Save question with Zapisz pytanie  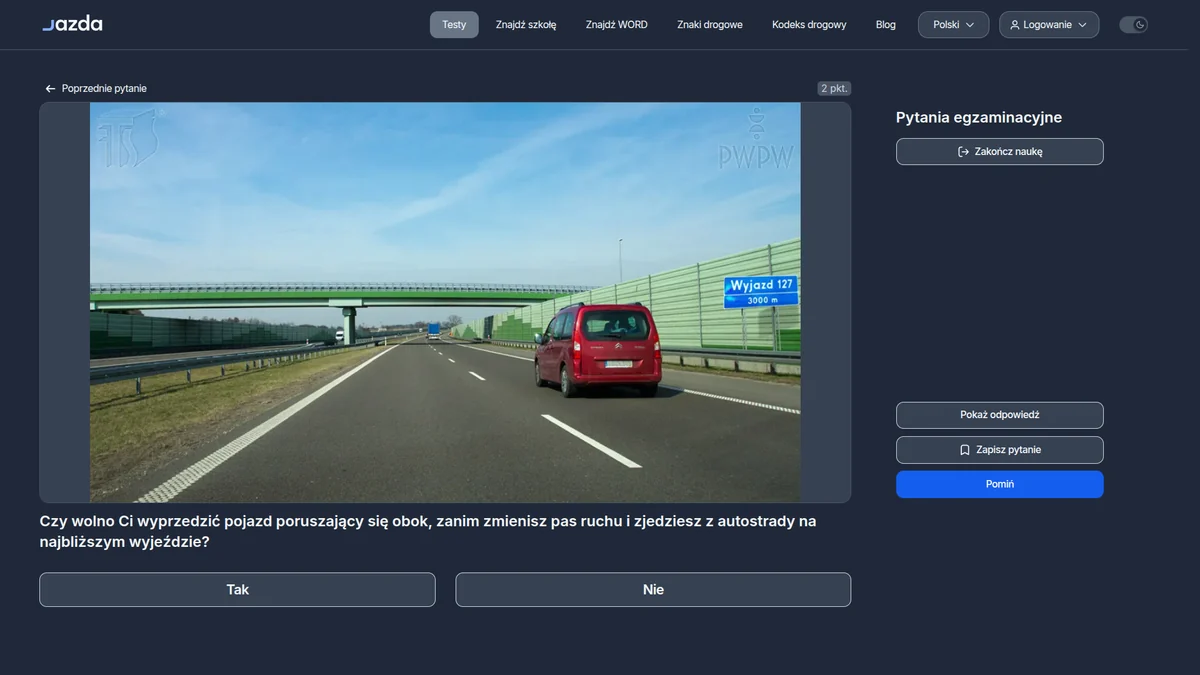pyautogui.click(x=1000, y=450)
